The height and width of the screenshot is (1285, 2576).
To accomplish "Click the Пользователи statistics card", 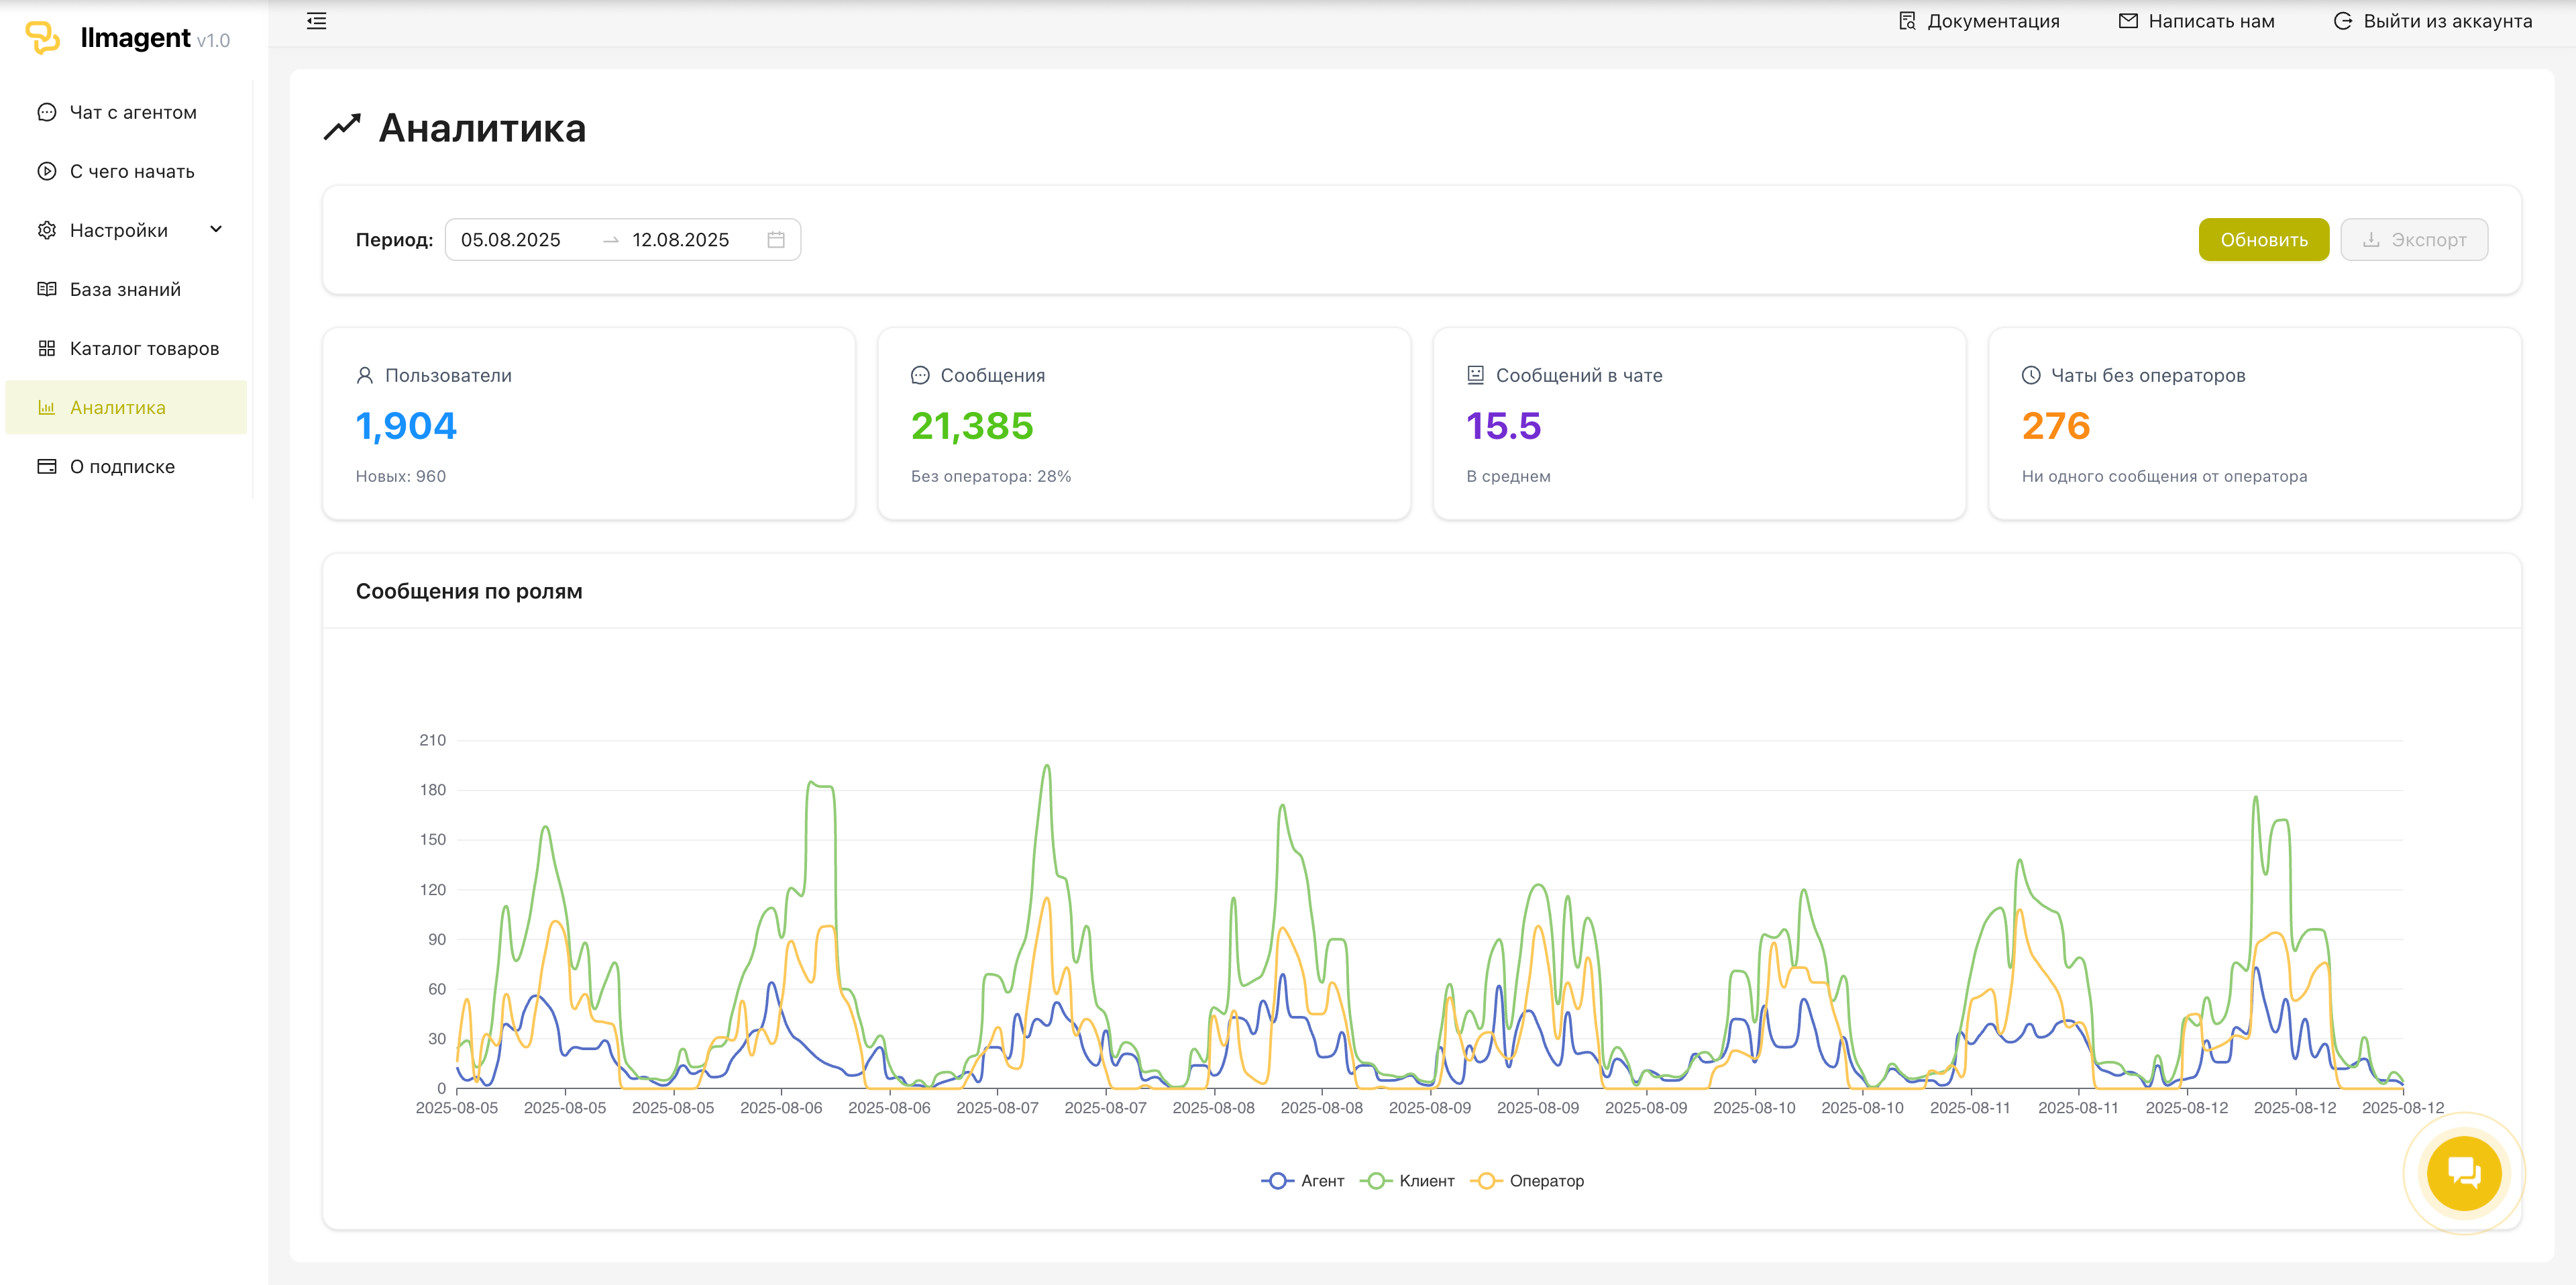I will [588, 423].
